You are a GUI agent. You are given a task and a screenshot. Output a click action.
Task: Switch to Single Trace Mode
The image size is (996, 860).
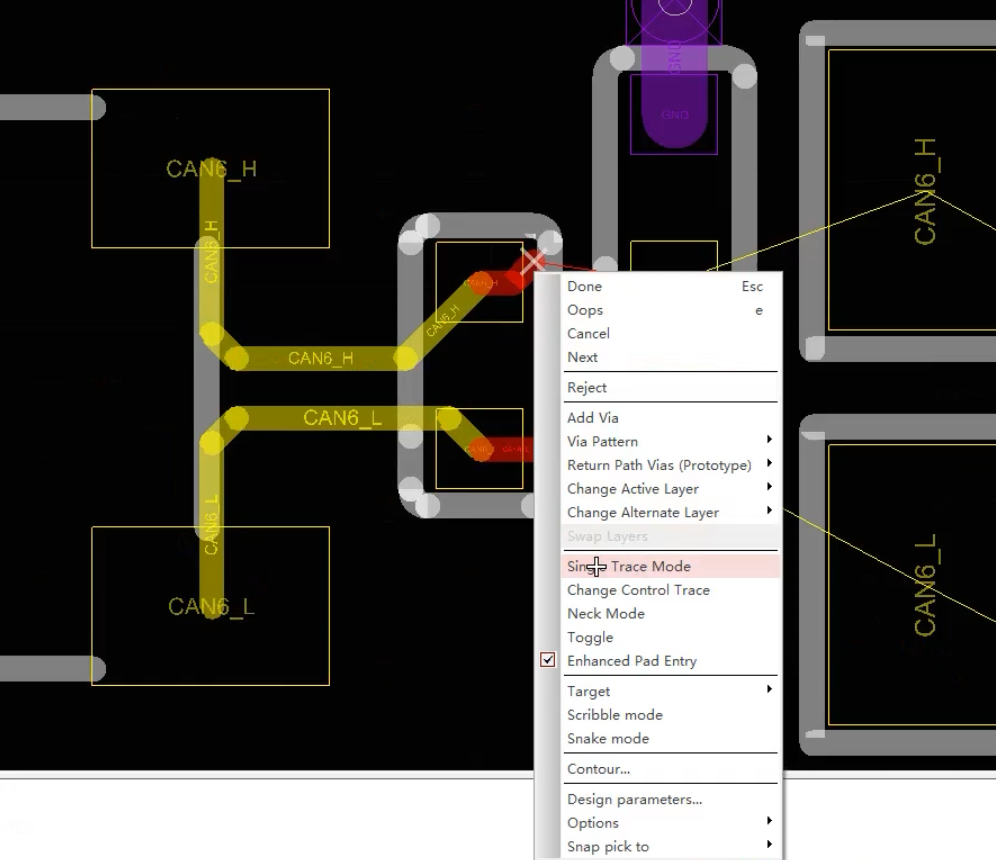(670, 566)
